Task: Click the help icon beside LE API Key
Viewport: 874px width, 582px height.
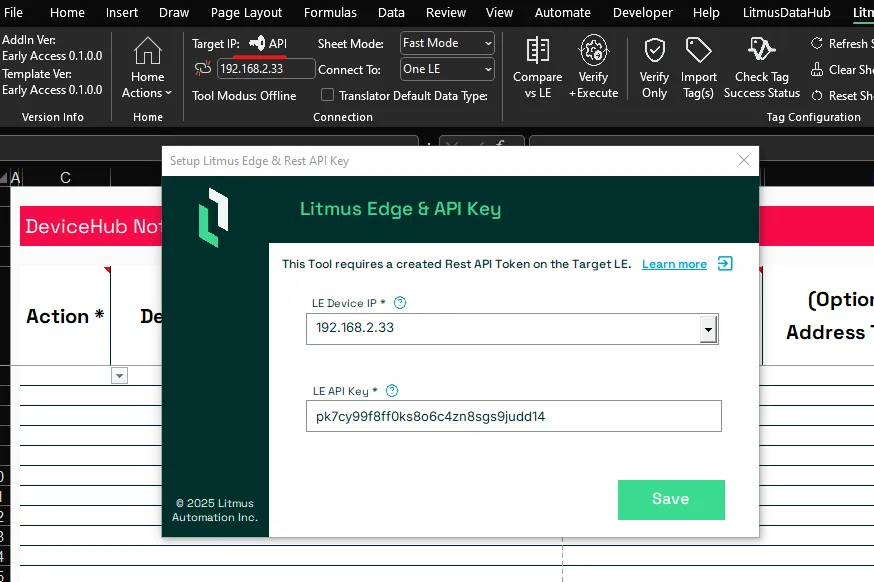Action: pos(392,391)
